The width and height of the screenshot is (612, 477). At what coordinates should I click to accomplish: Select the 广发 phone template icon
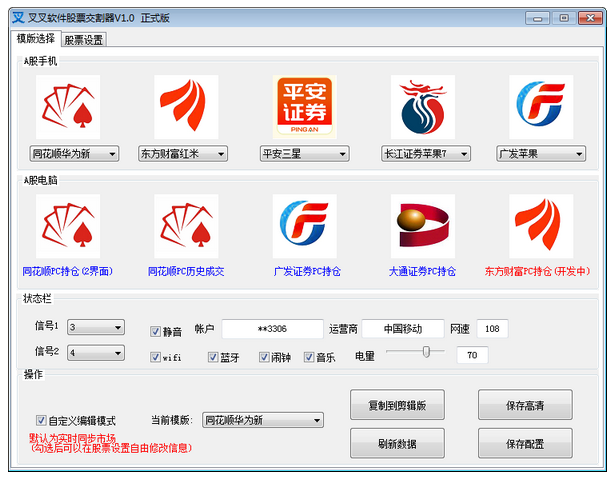(541, 107)
